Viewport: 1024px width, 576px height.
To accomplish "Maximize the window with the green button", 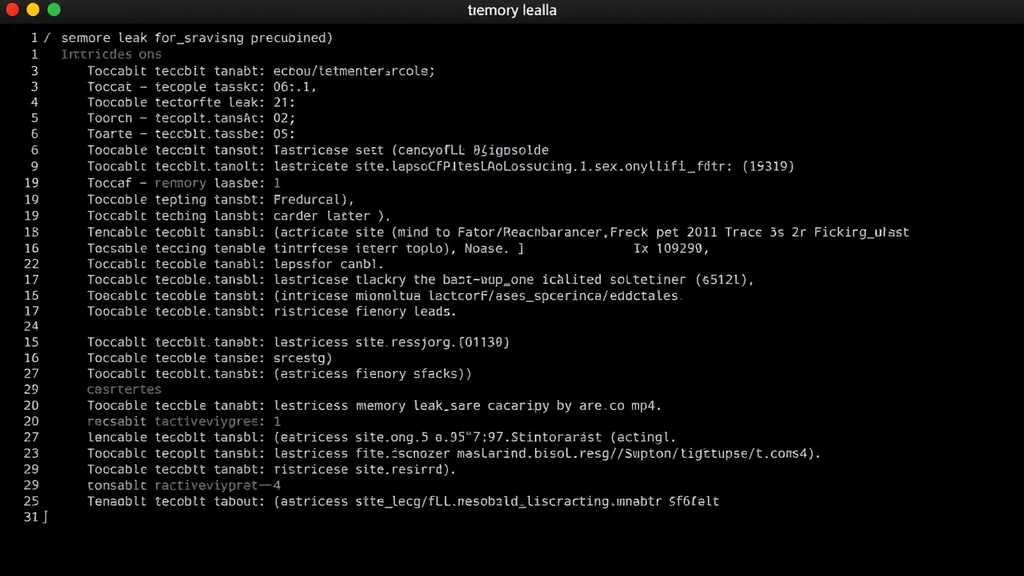I will pyautogui.click(x=54, y=10).
